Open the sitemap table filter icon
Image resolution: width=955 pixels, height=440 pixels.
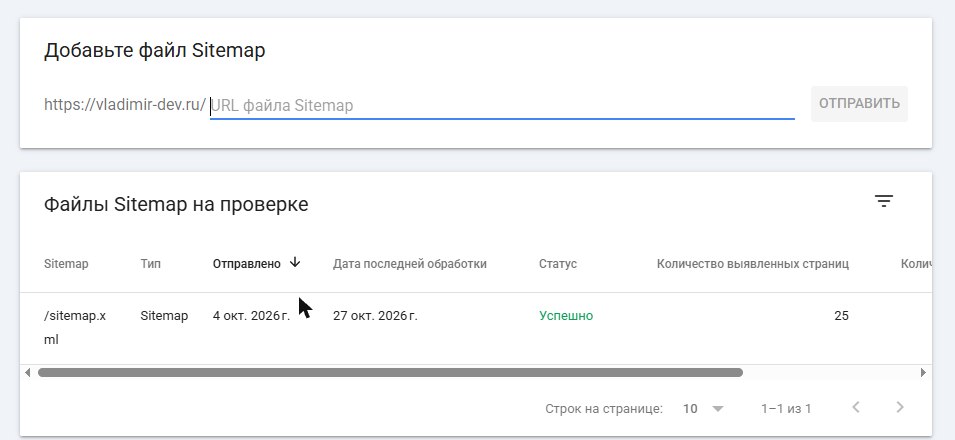(884, 201)
